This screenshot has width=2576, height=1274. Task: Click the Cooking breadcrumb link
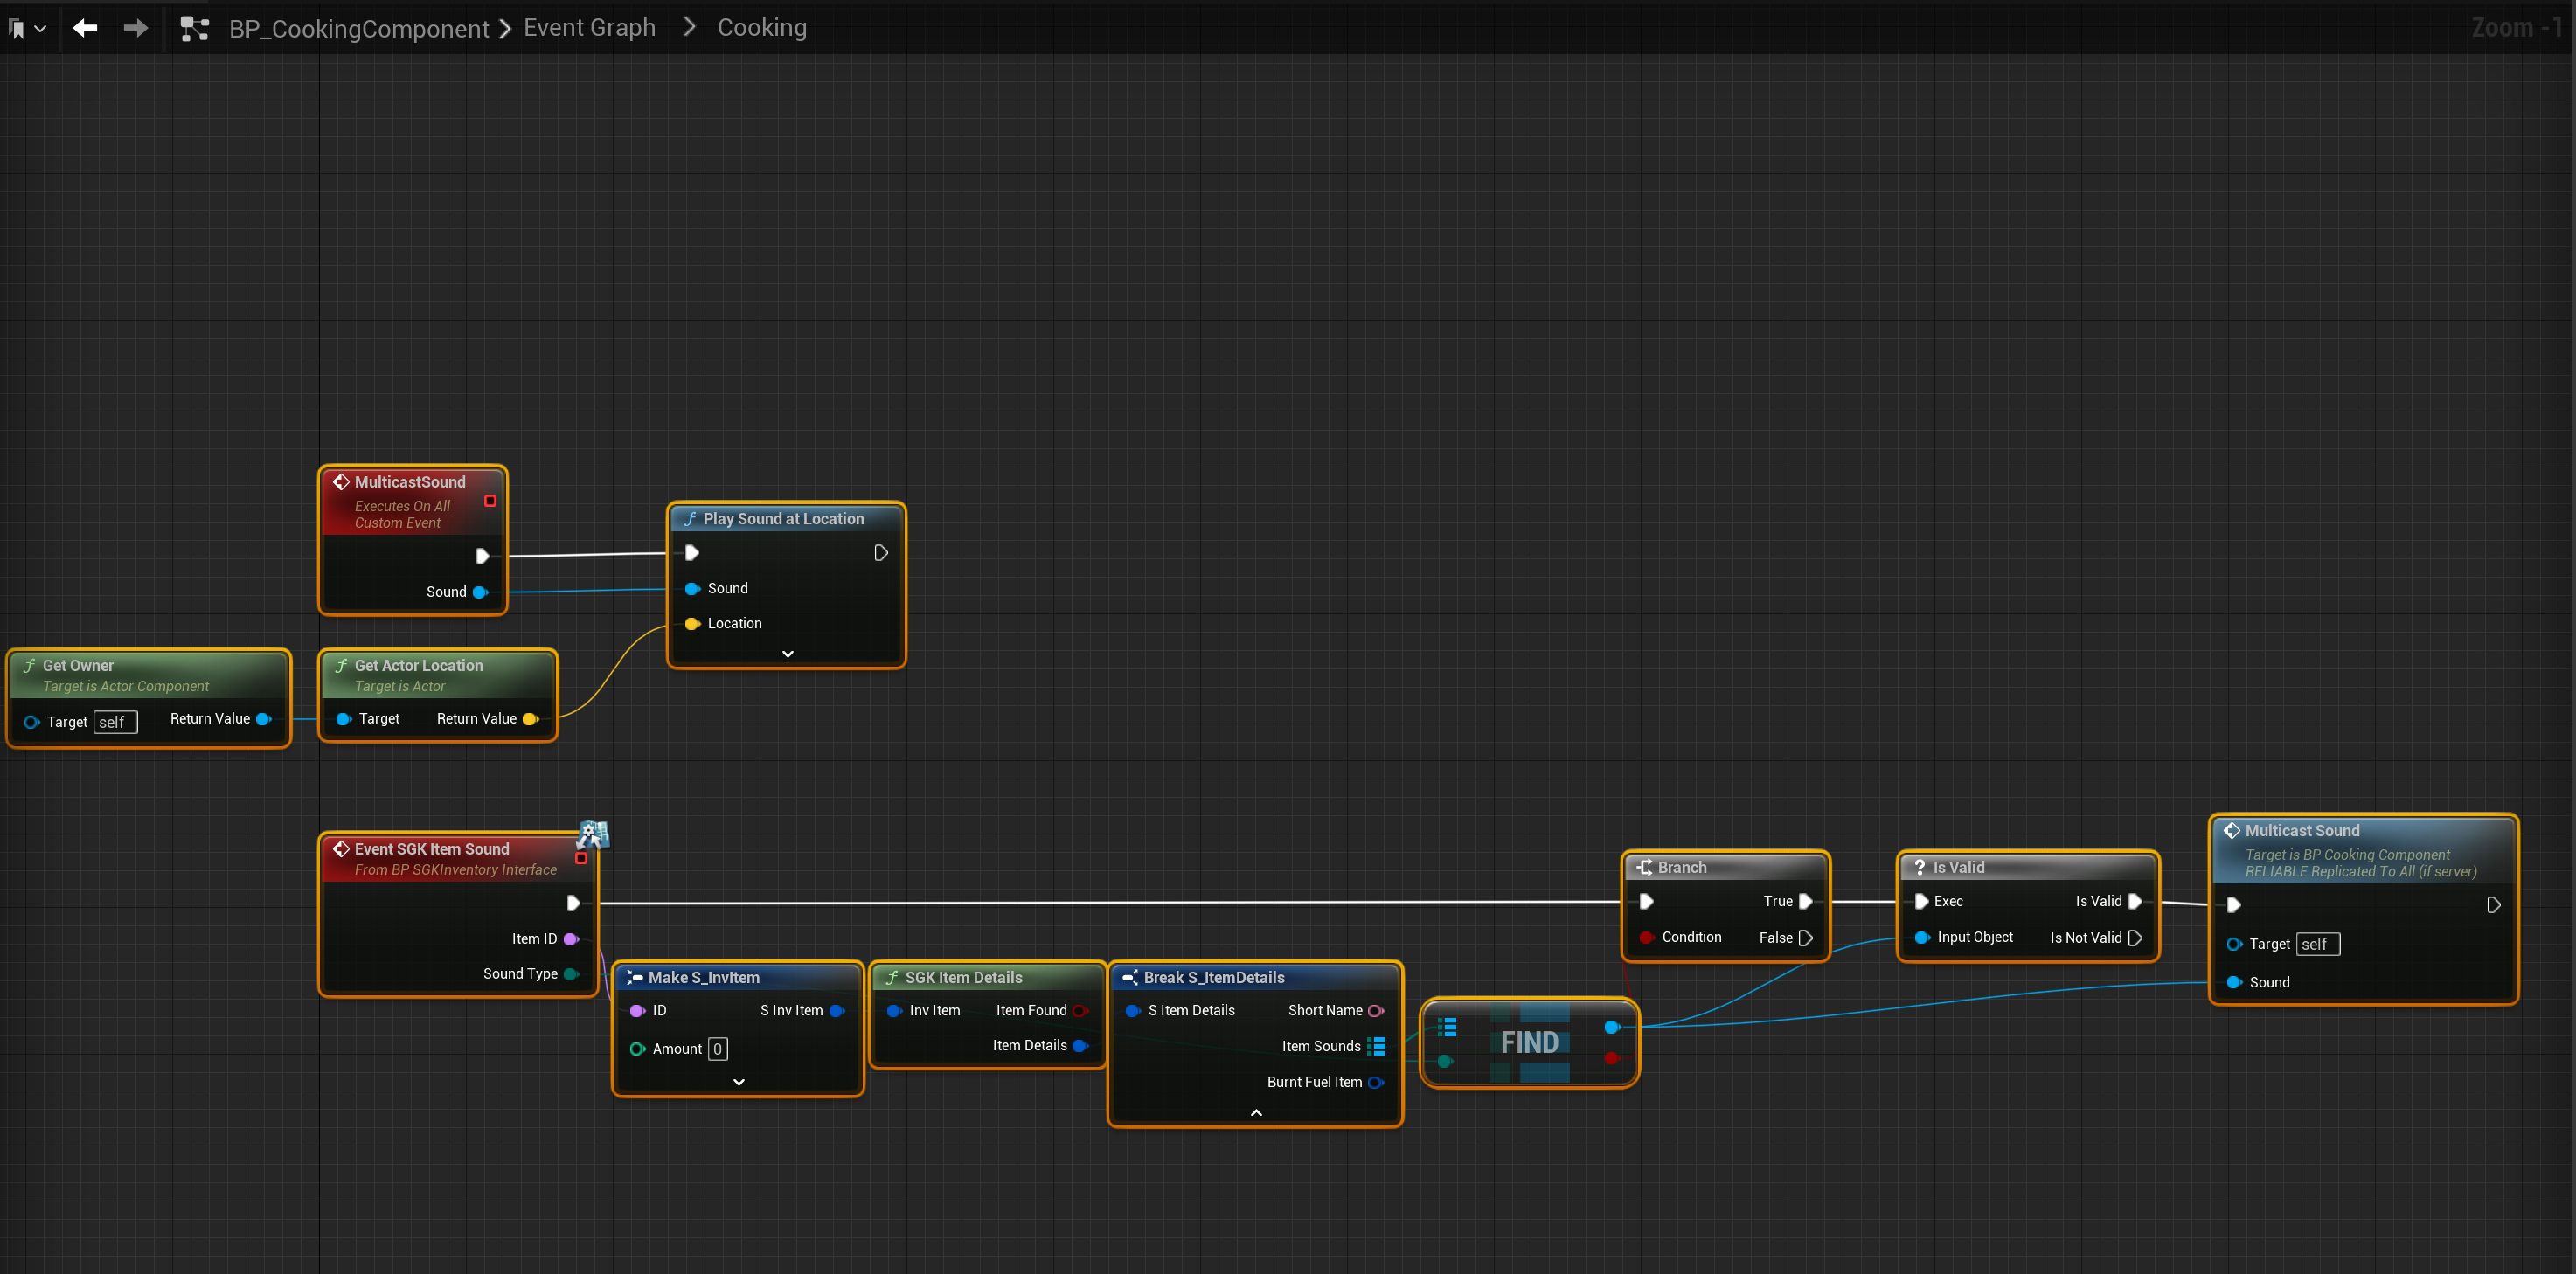point(761,28)
